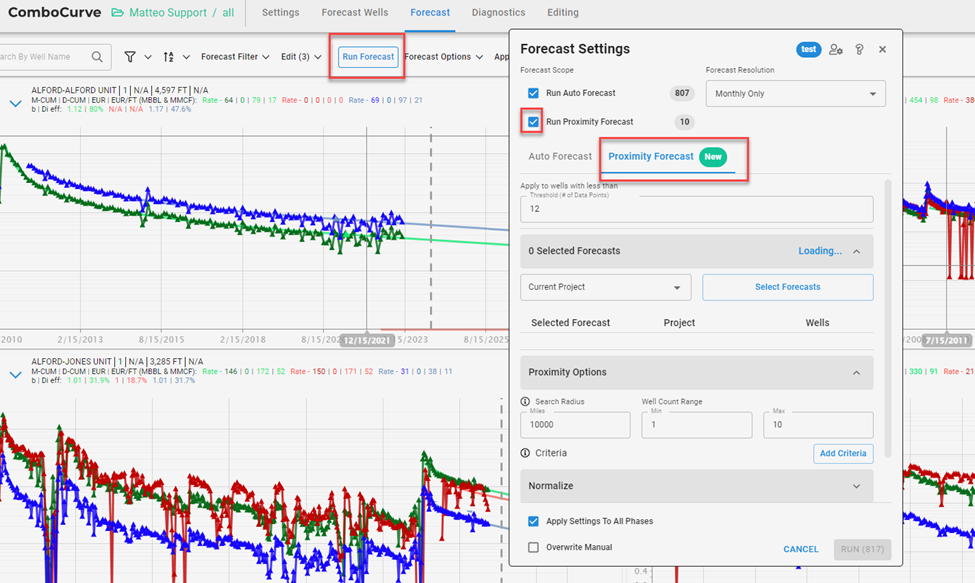This screenshot has width=975, height=583.
Task: Close the Forecast Settings dialog
Action: 882,49
